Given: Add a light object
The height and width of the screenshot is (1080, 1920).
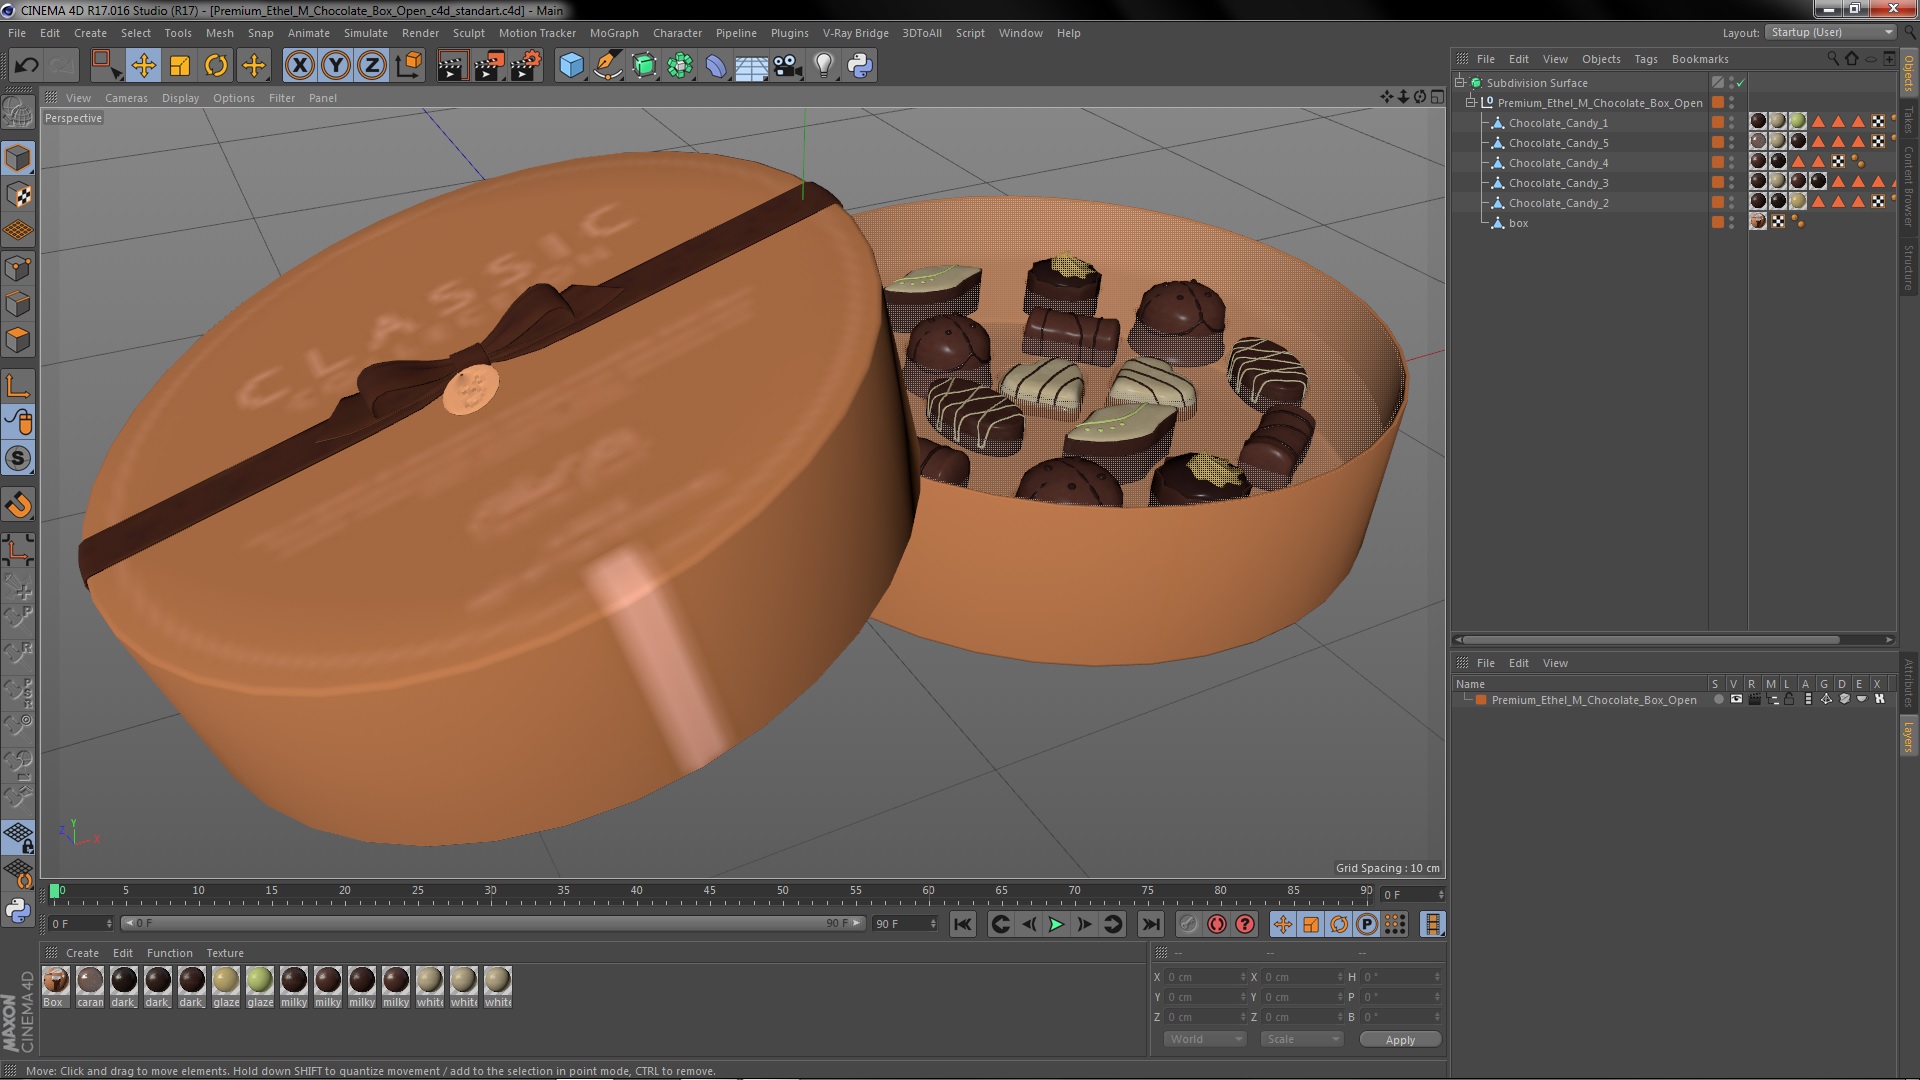Looking at the screenshot, I should (x=824, y=66).
